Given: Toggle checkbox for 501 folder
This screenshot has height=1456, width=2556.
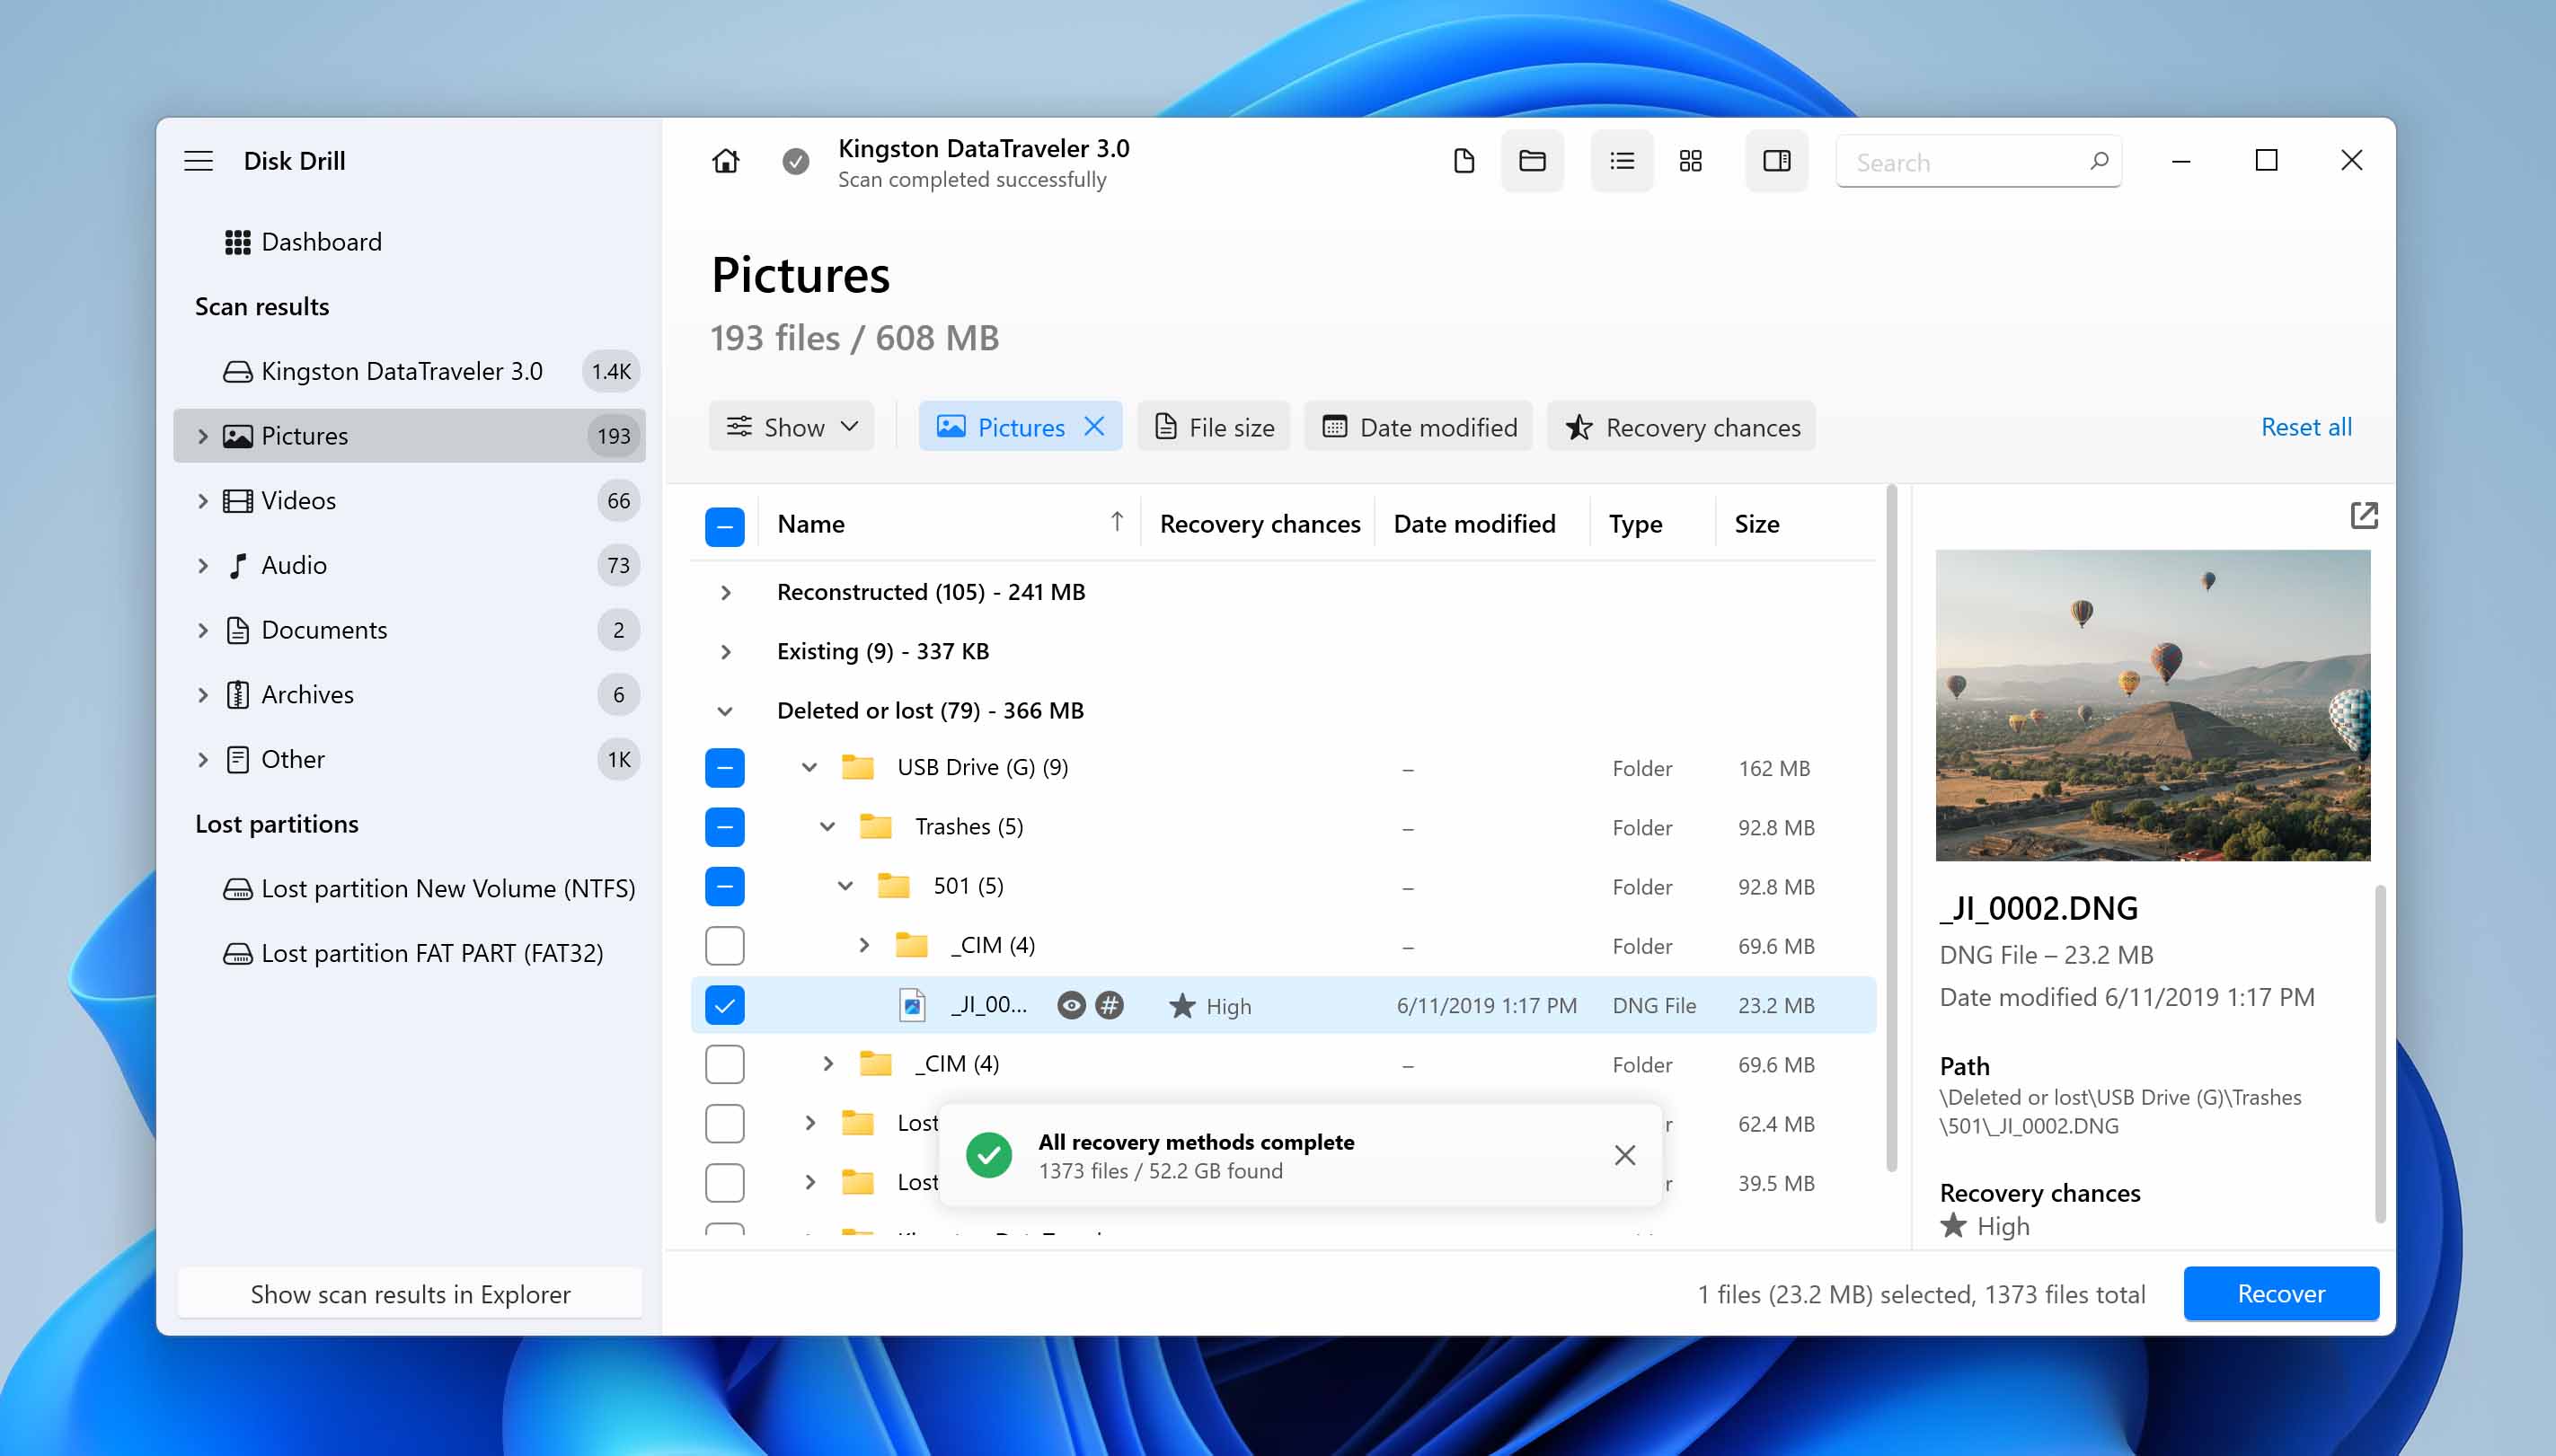Looking at the screenshot, I should (x=724, y=886).
